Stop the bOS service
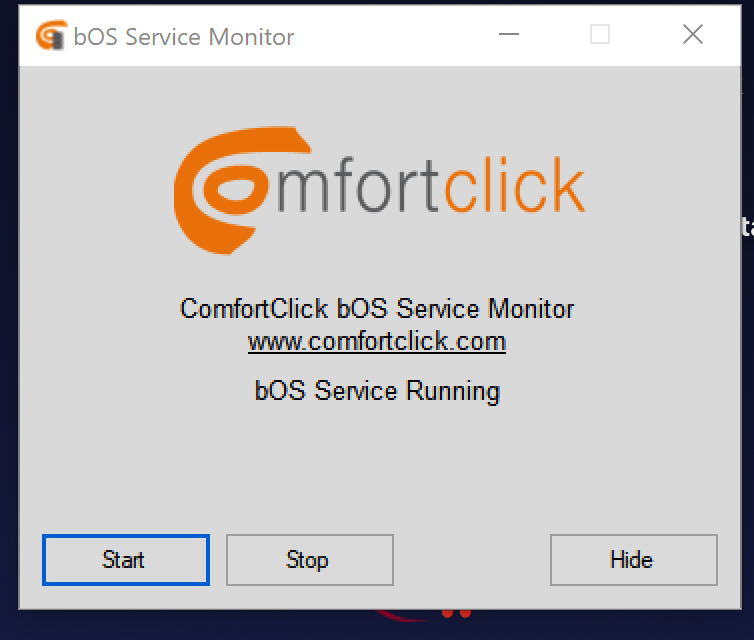Viewport: 754px width, 640px height. coord(309,560)
